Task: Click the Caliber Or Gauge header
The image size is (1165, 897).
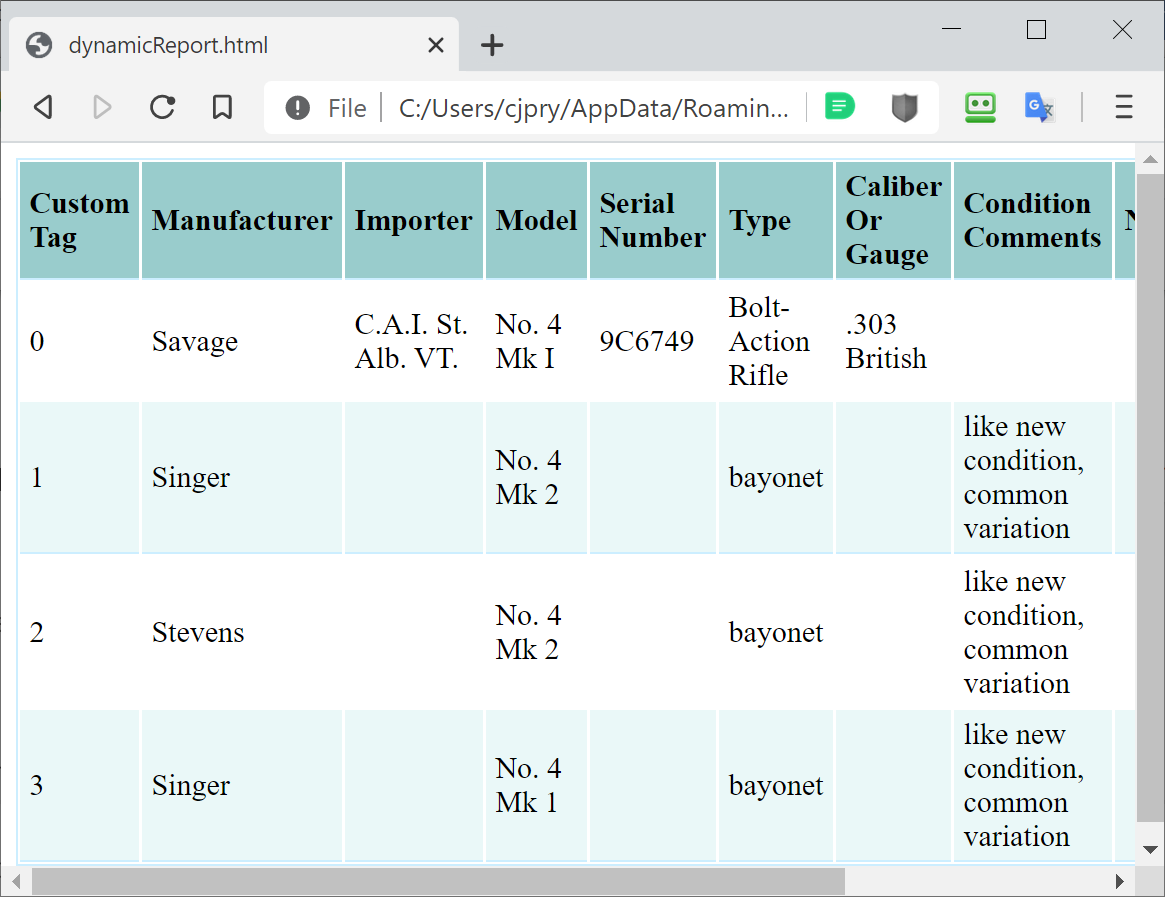Action: pyautogui.click(x=893, y=220)
